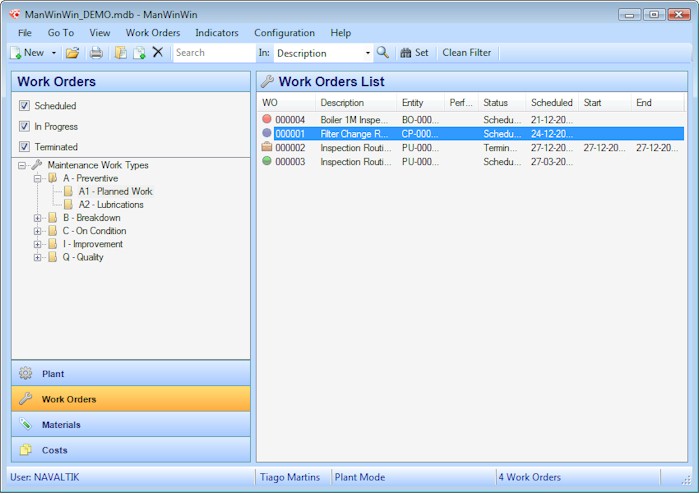Expand the I - Improvement node
The image size is (700, 494).
click(38, 245)
